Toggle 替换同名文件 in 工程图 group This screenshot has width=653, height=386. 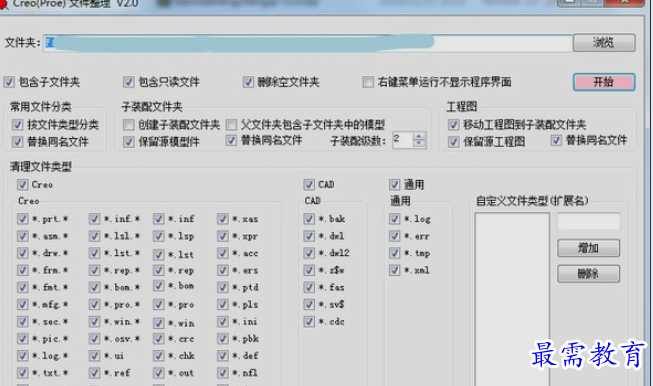(556, 140)
